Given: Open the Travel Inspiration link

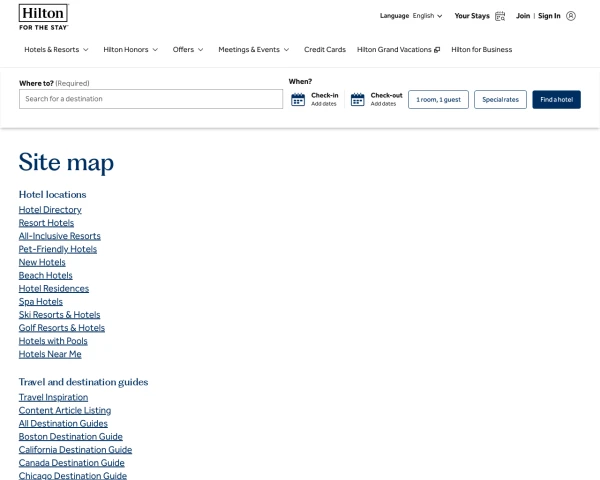Looking at the screenshot, I should coord(54,397).
